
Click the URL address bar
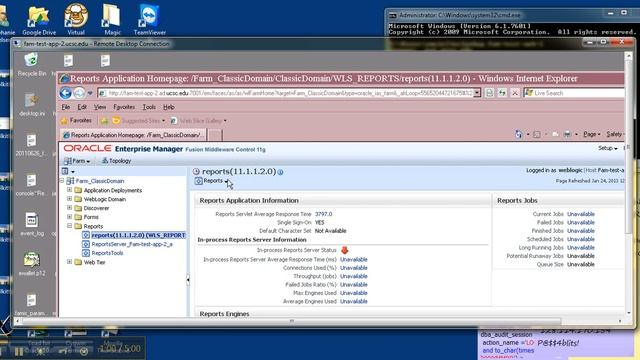pyautogui.click(x=289, y=93)
